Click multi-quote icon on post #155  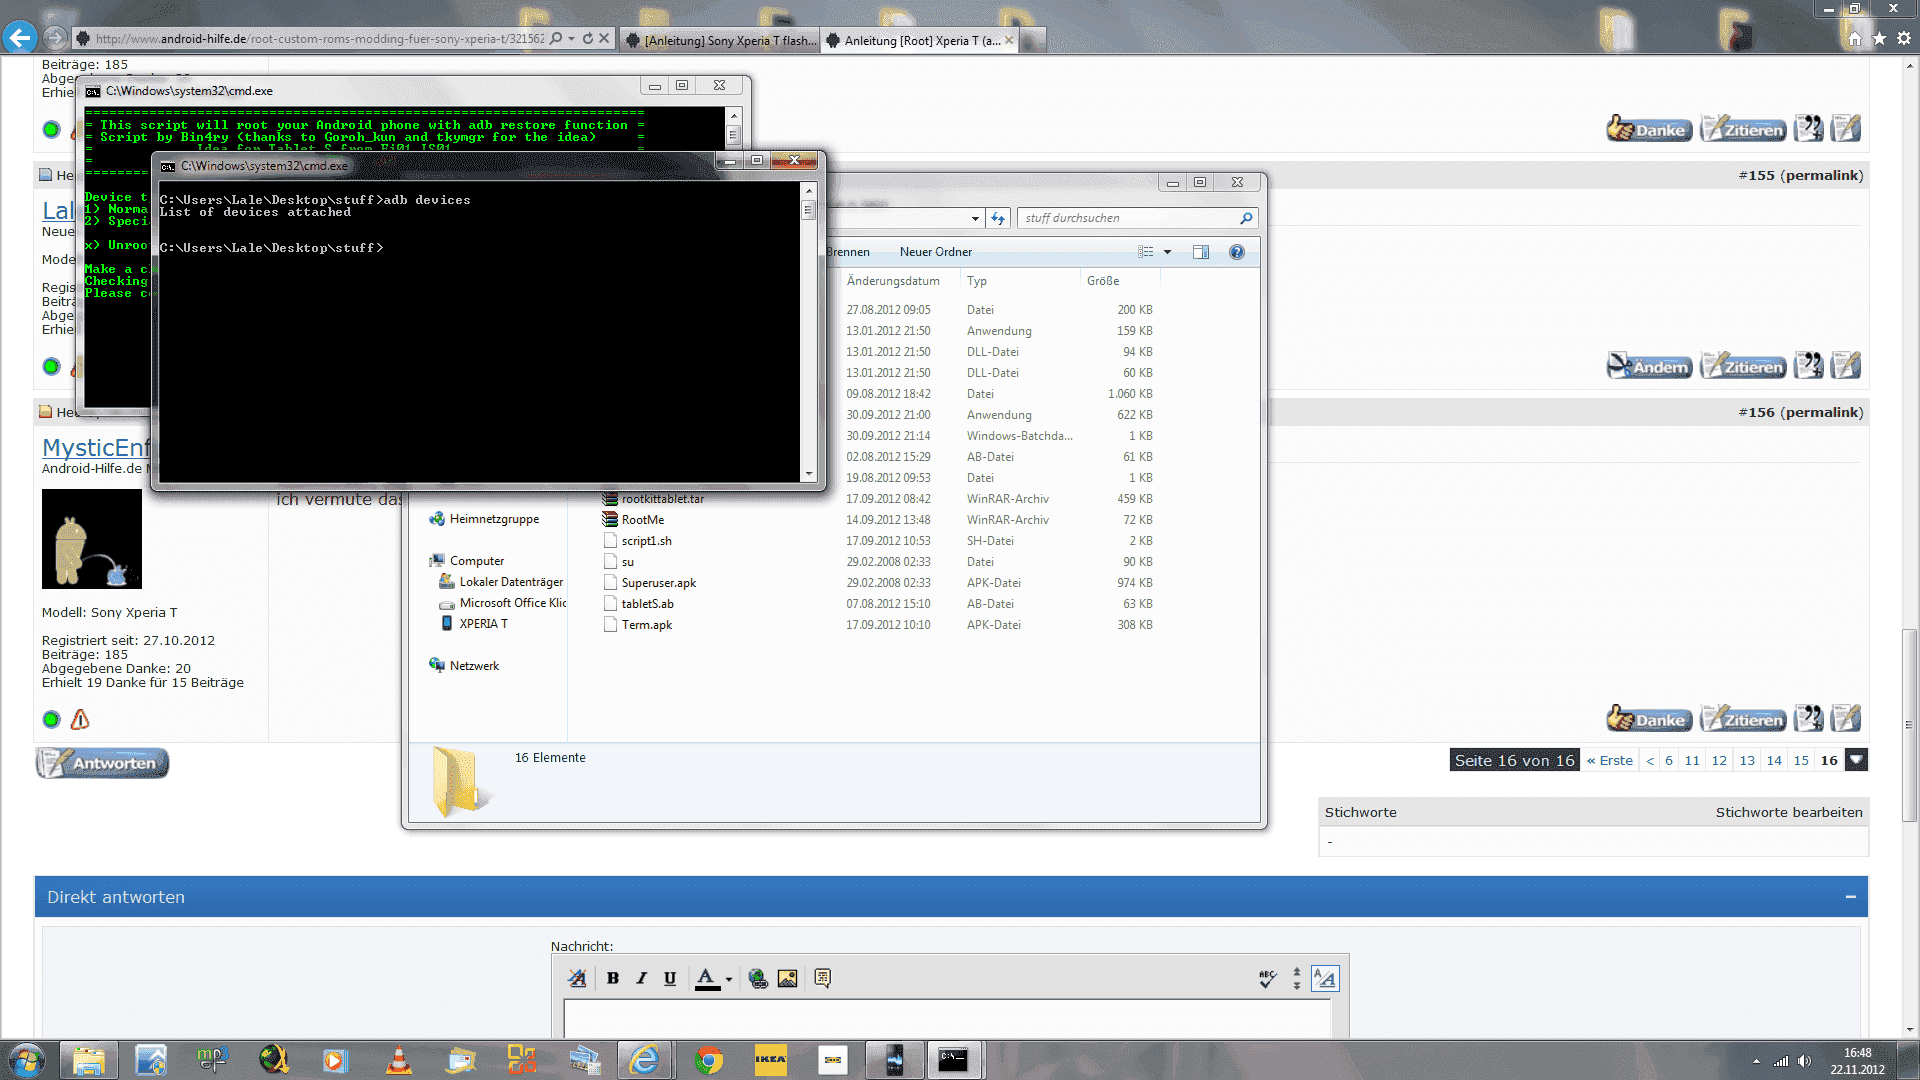click(x=1808, y=366)
